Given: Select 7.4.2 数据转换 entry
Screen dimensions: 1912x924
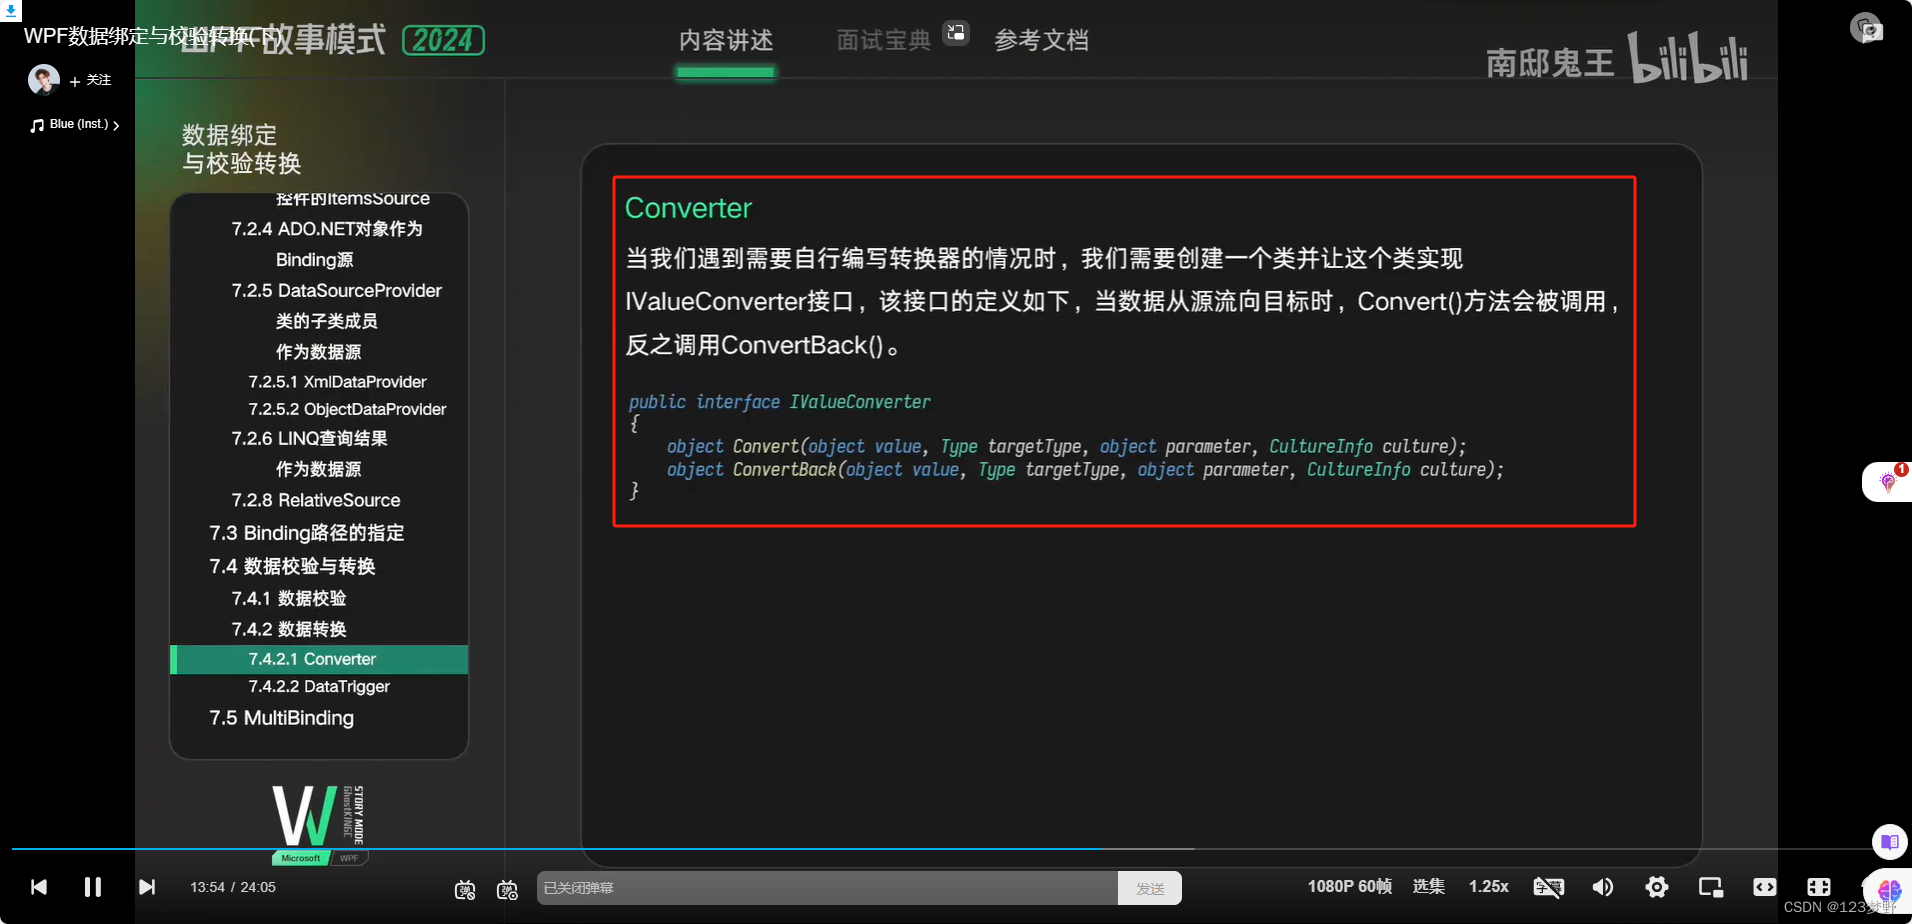Looking at the screenshot, I should (x=288, y=629).
